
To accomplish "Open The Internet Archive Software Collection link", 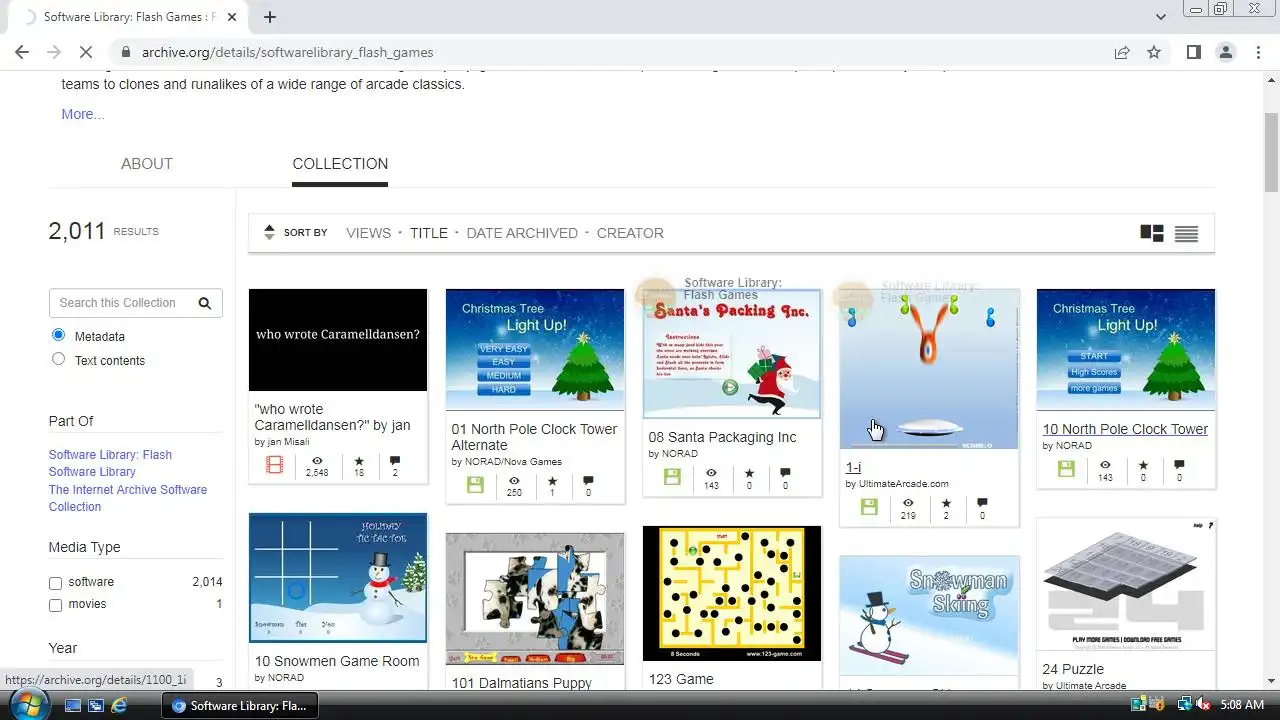I will pyautogui.click(x=128, y=498).
